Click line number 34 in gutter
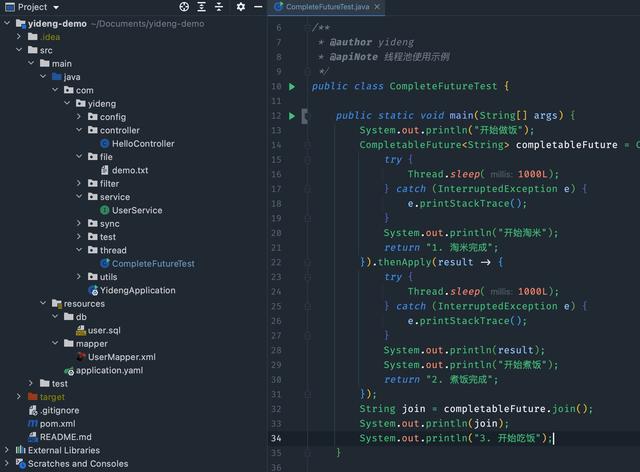This screenshot has width=640, height=472. click(x=276, y=438)
